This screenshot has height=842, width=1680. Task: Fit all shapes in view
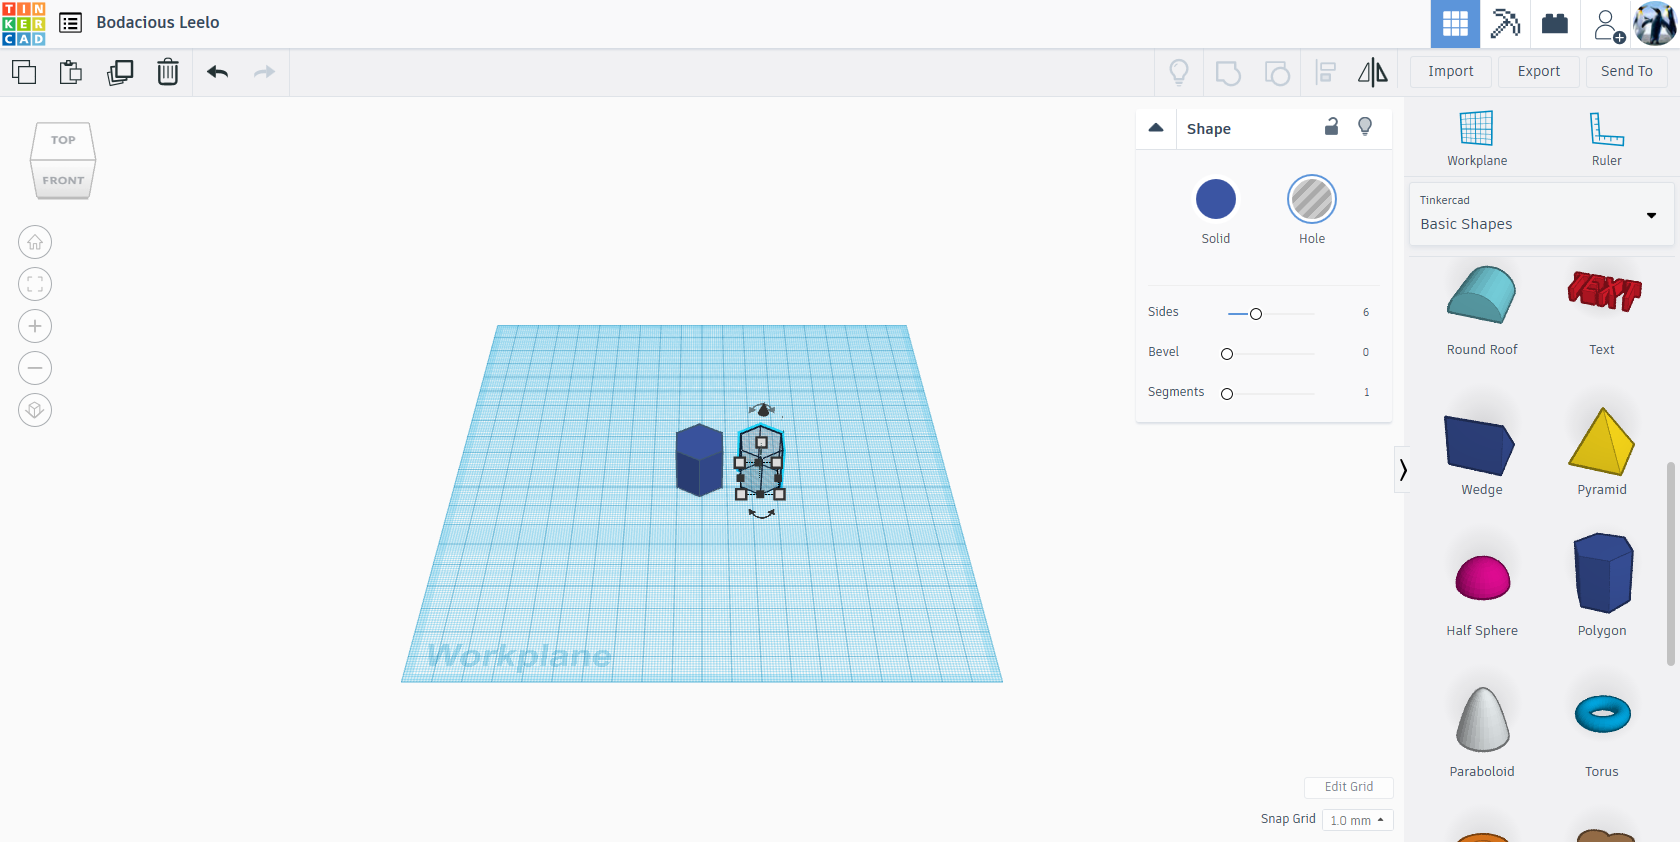[x=35, y=284]
